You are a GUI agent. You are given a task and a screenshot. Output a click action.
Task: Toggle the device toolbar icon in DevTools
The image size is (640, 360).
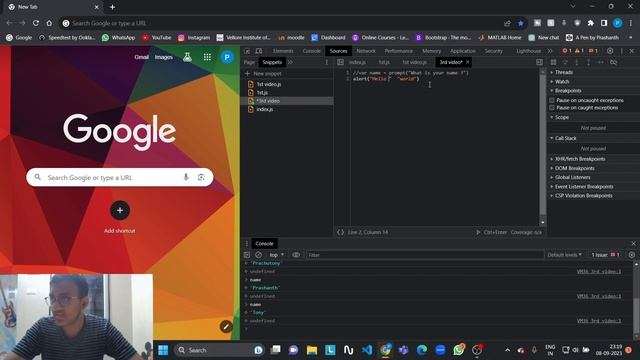pyautogui.click(x=259, y=51)
